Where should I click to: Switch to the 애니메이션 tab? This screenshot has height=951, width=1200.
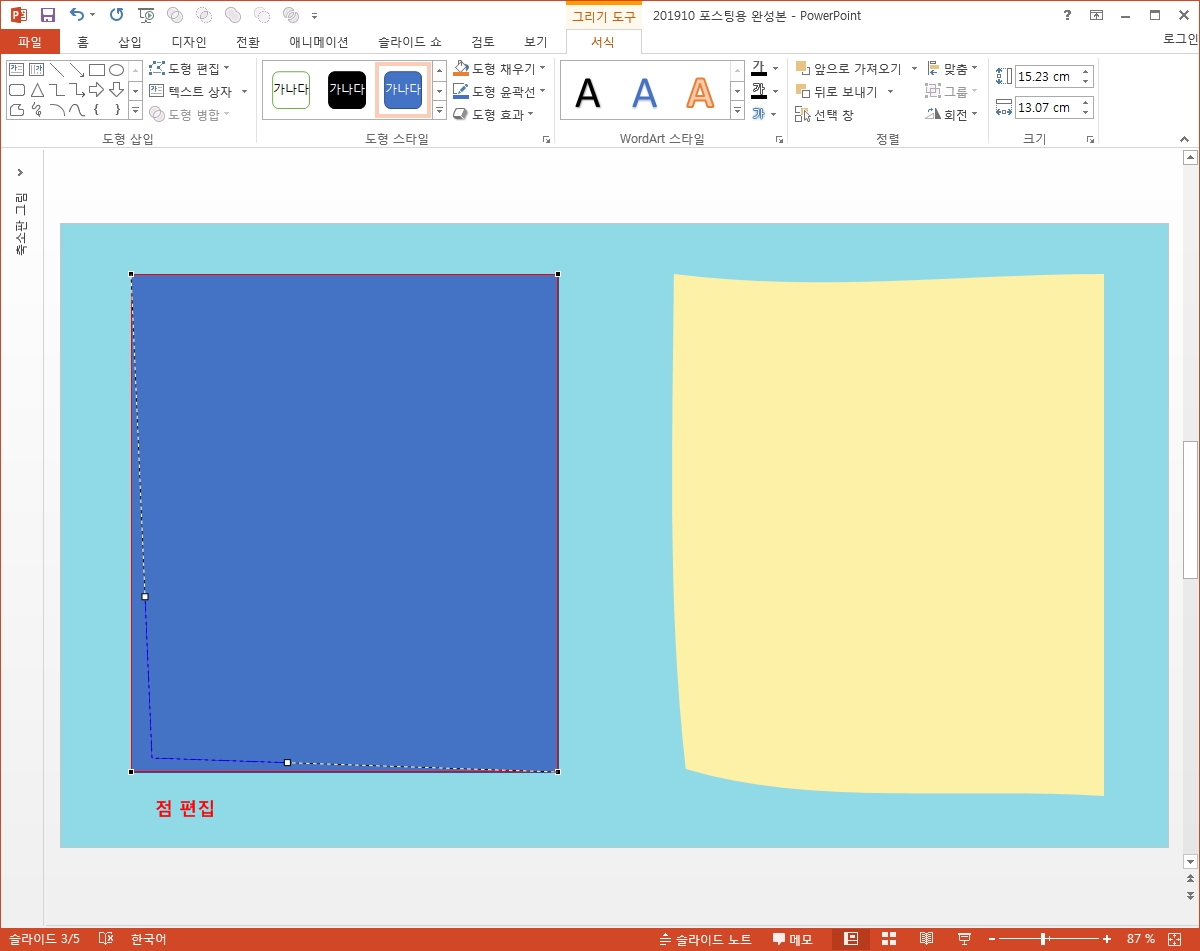tap(319, 42)
